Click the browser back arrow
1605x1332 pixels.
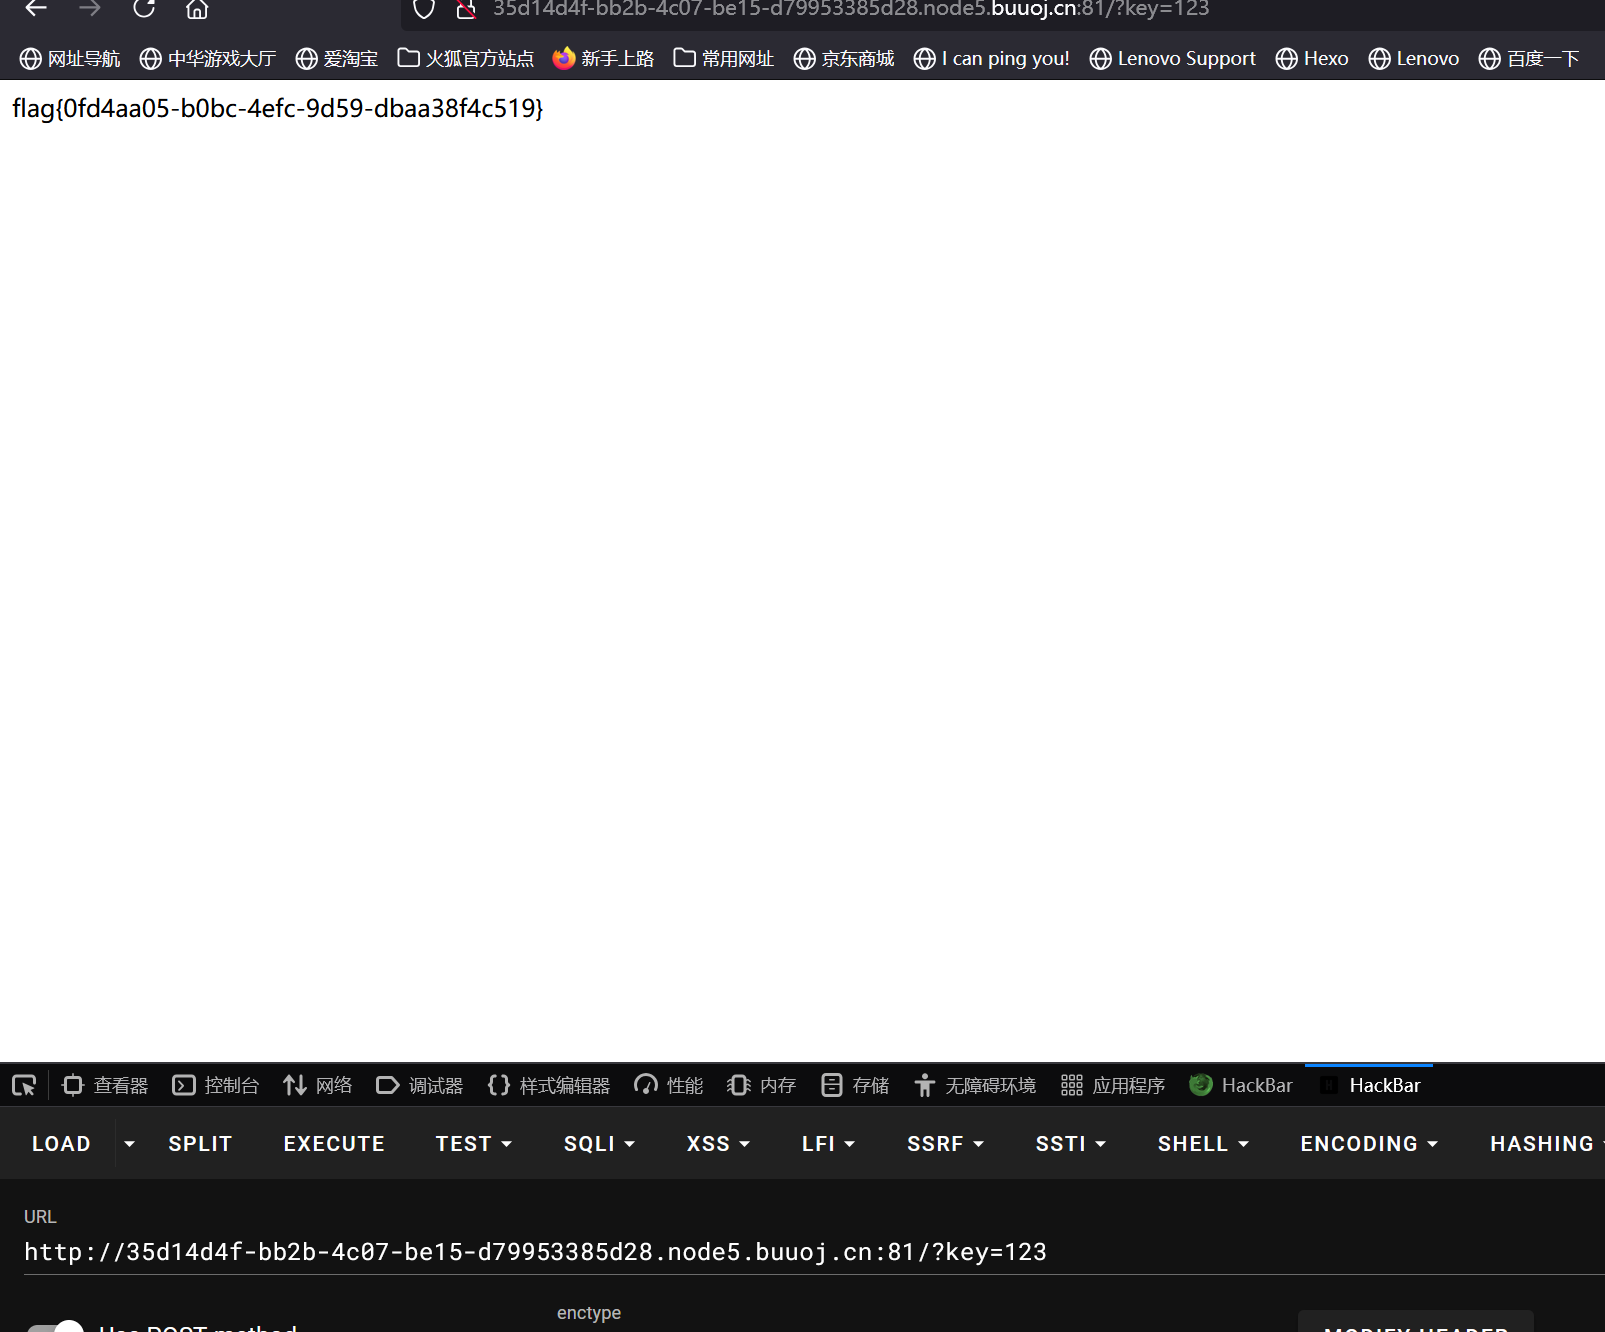pyautogui.click(x=36, y=9)
